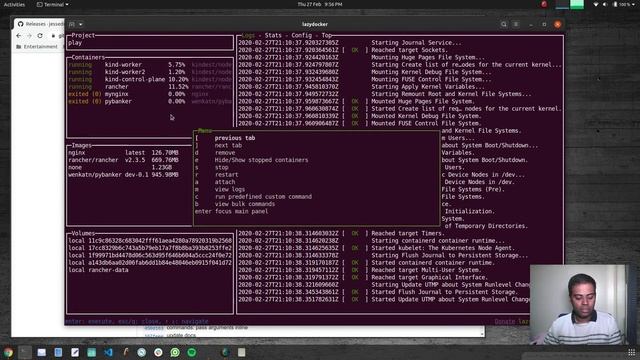Switch to the Logs tab
Screen dimensions: 640x360
(x=248, y=36)
